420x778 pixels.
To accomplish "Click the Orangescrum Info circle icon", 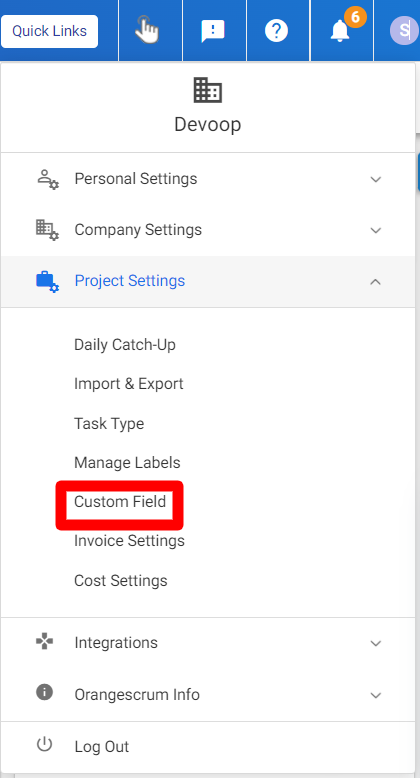I will coord(45,692).
